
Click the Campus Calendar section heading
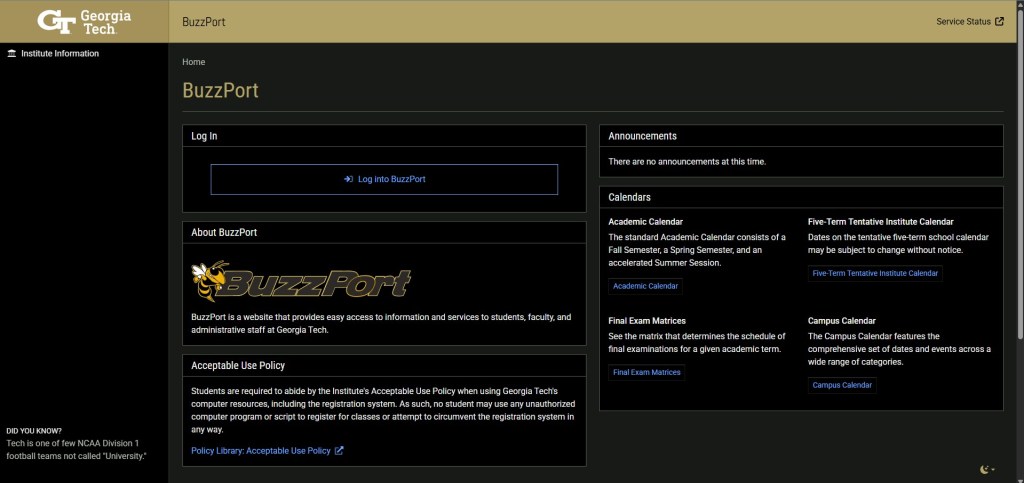click(x=841, y=321)
